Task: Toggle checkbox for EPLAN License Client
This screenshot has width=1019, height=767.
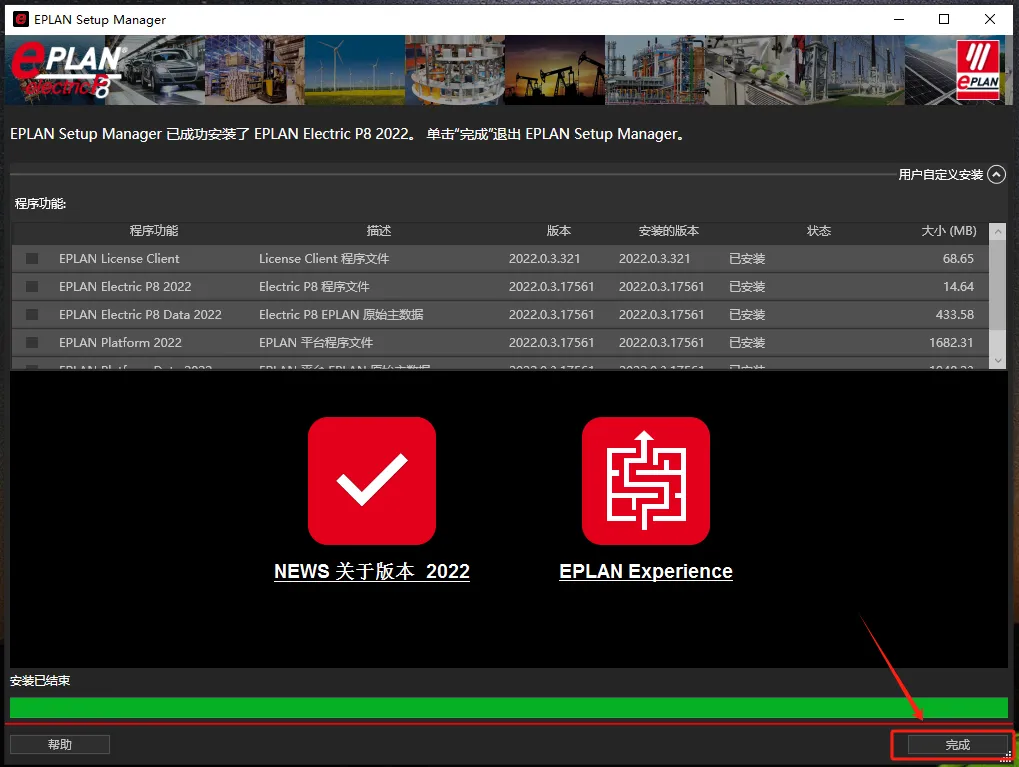Action: [x=32, y=259]
